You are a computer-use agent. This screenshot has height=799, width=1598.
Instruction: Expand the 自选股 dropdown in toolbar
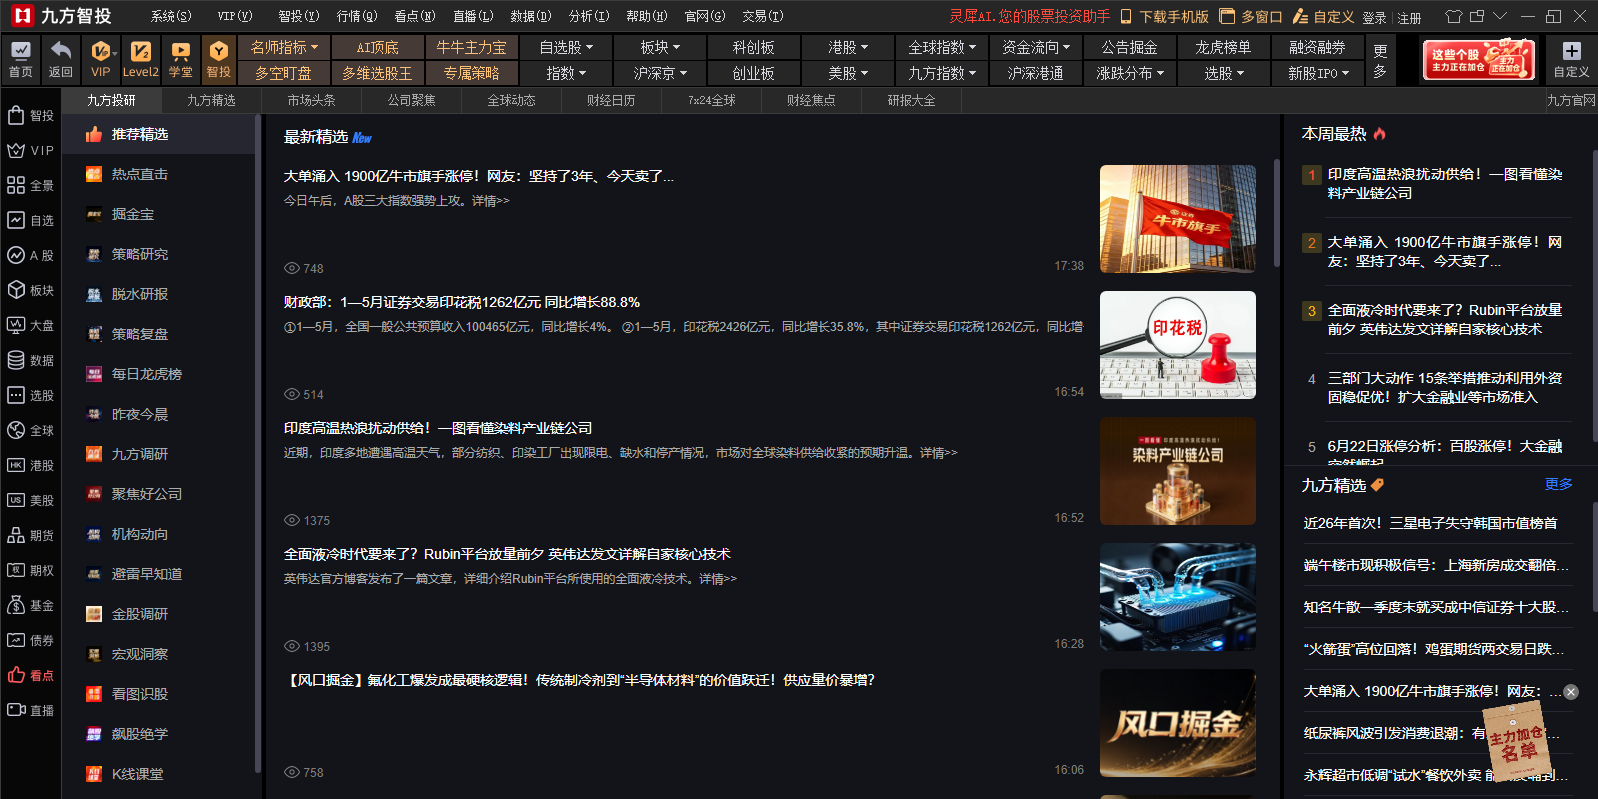(566, 47)
